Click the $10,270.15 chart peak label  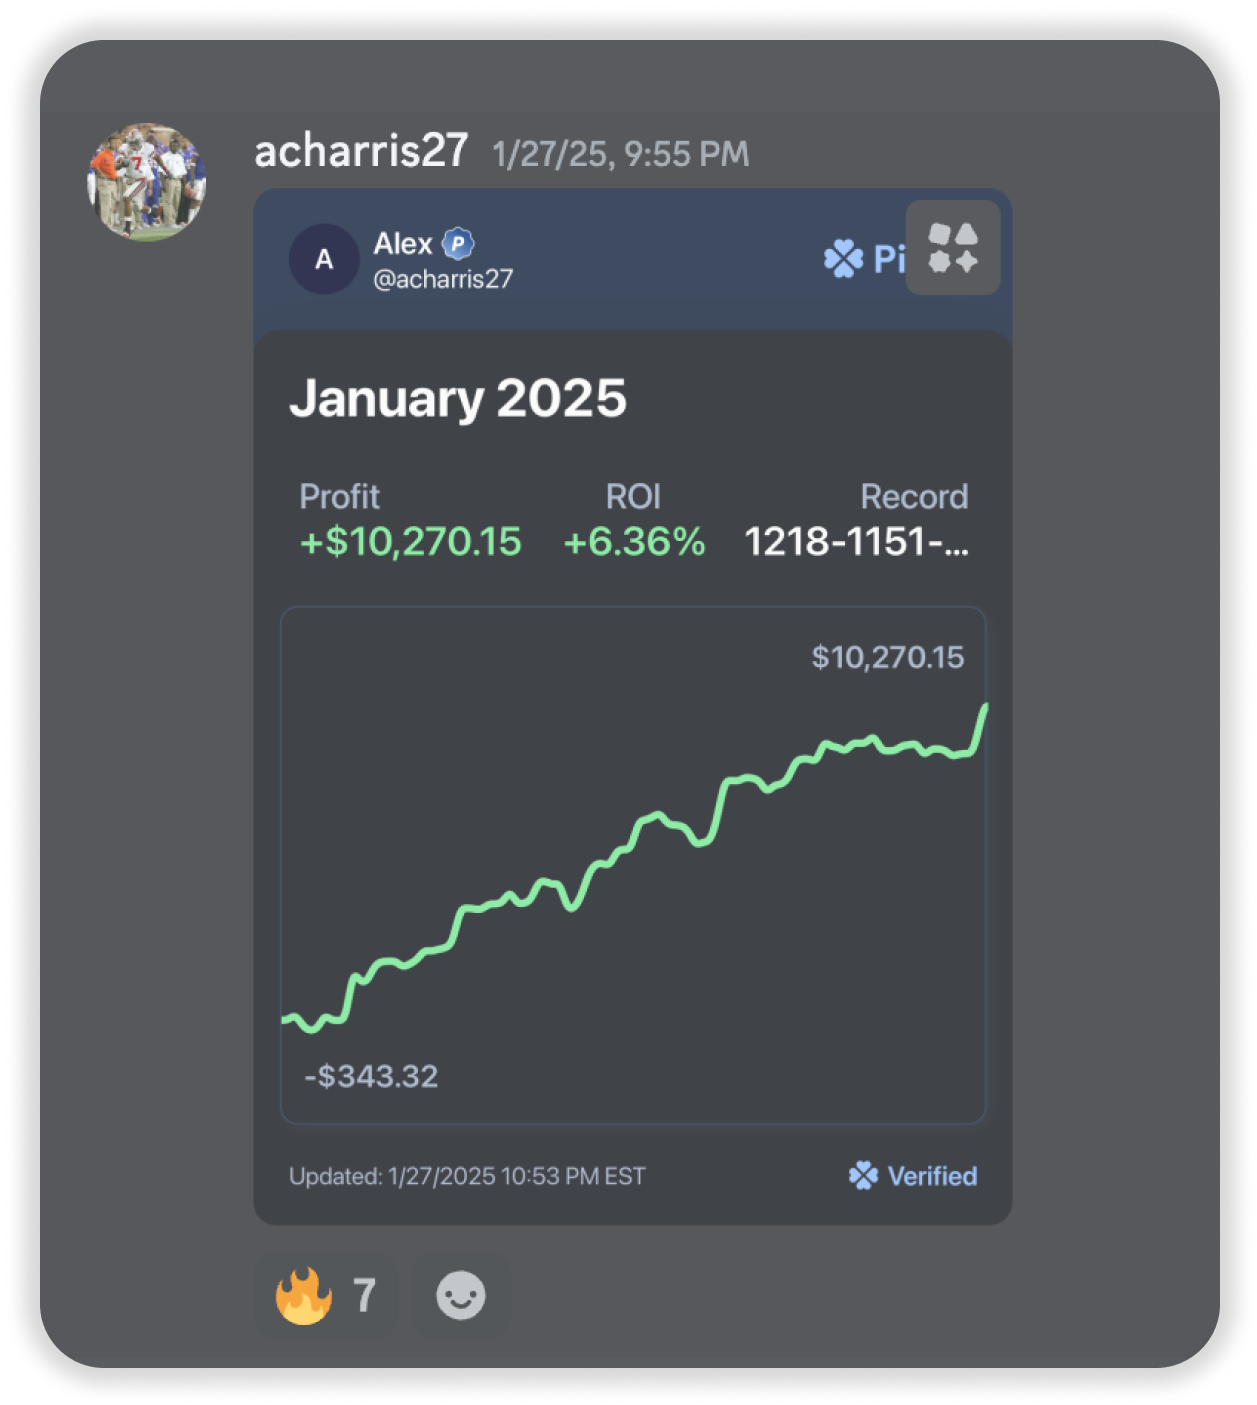point(887,657)
